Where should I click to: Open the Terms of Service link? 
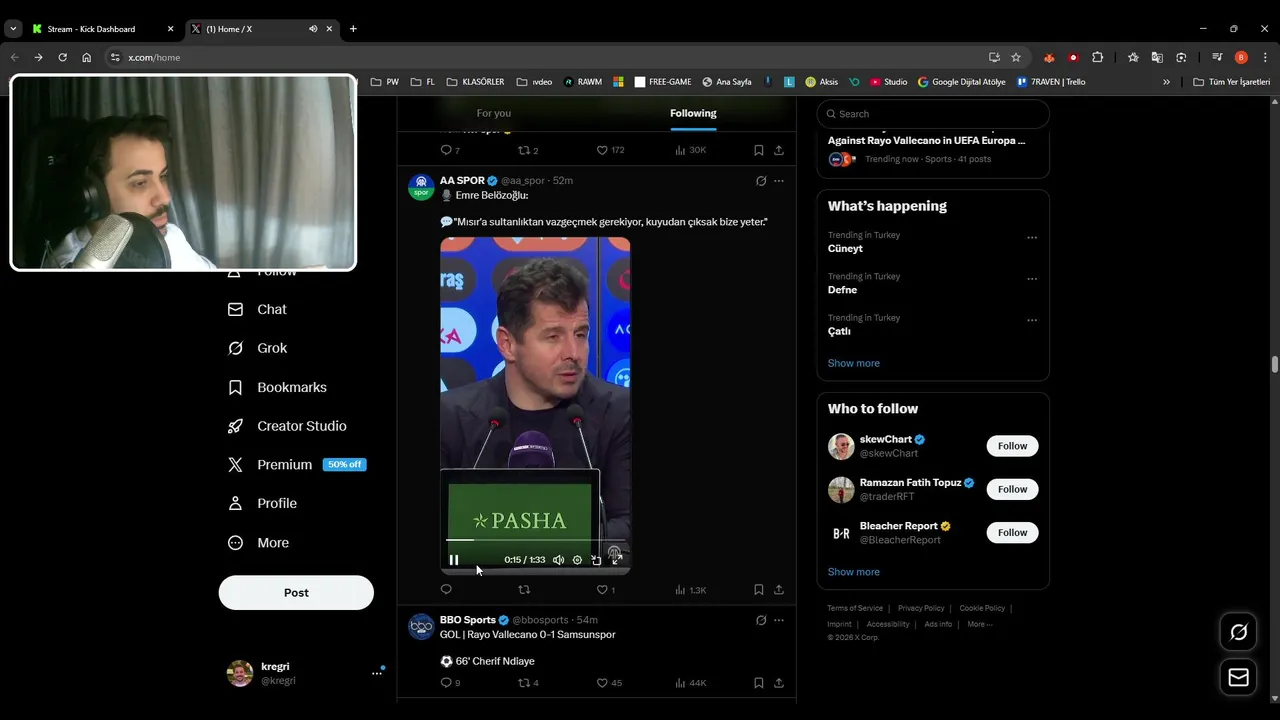(x=855, y=608)
